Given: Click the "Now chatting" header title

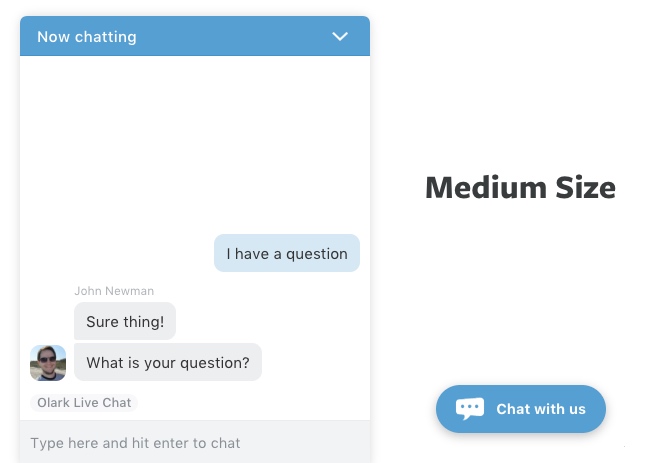Looking at the screenshot, I should 87,37.
